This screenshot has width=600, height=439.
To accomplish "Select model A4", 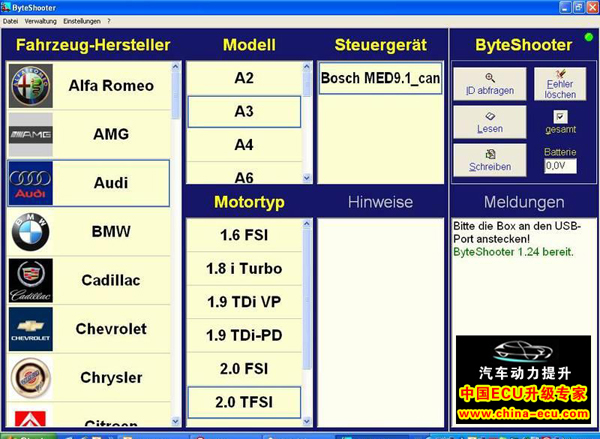I will 244,145.
